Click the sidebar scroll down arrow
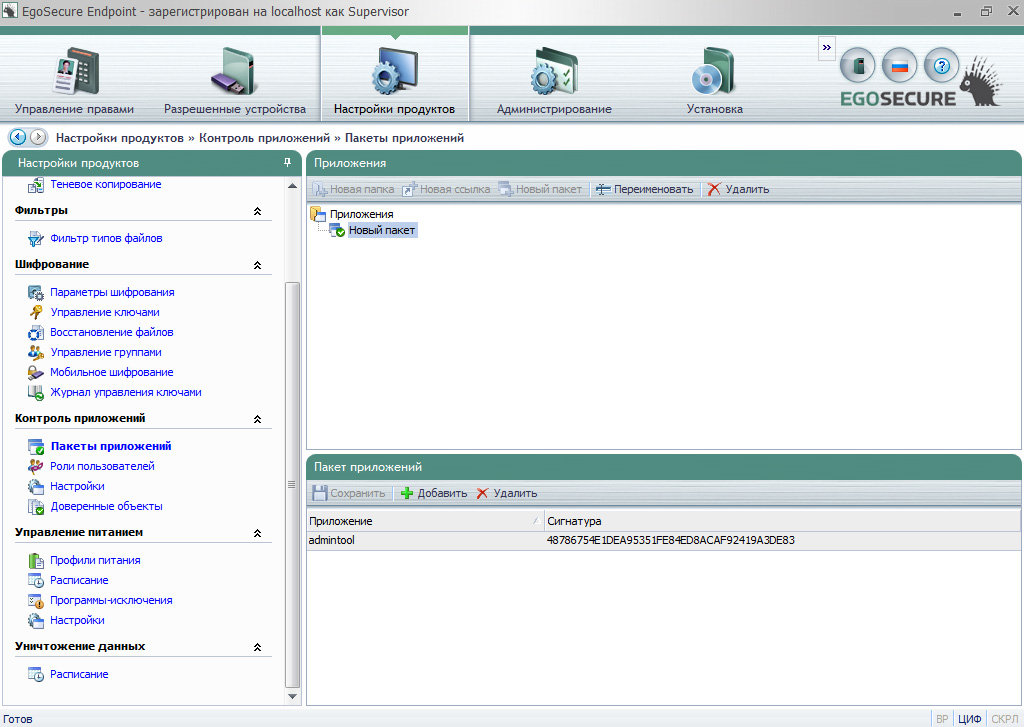This screenshot has width=1024, height=727. tap(293, 696)
